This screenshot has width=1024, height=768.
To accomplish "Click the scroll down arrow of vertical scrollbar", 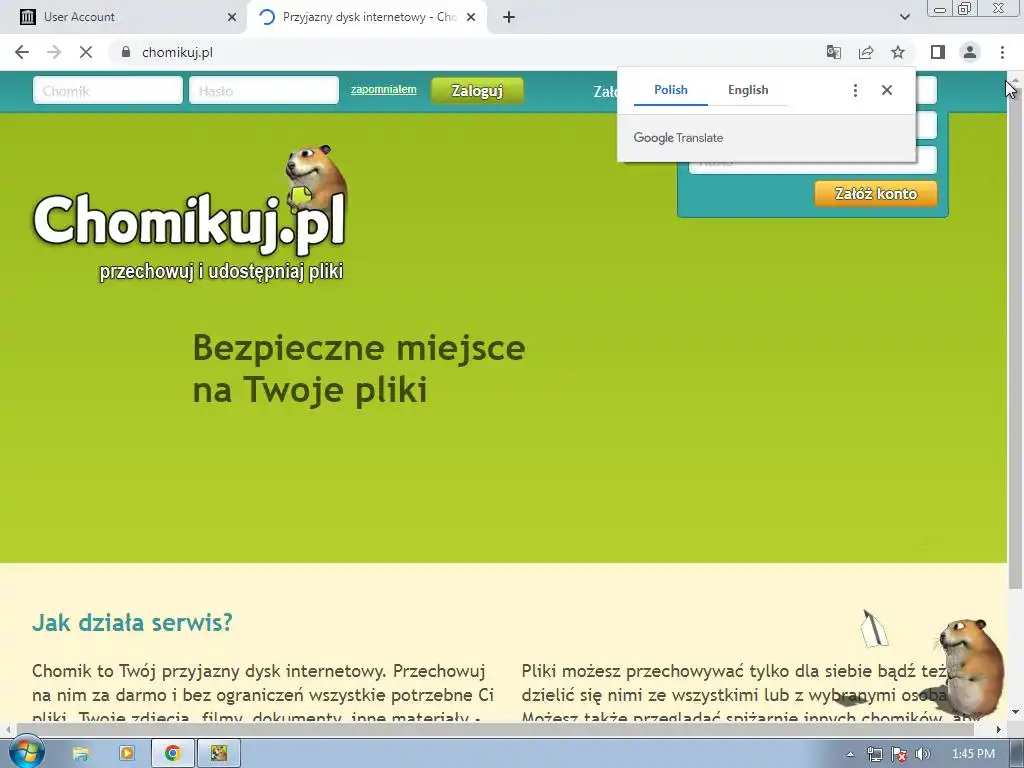I will pos(1014,711).
